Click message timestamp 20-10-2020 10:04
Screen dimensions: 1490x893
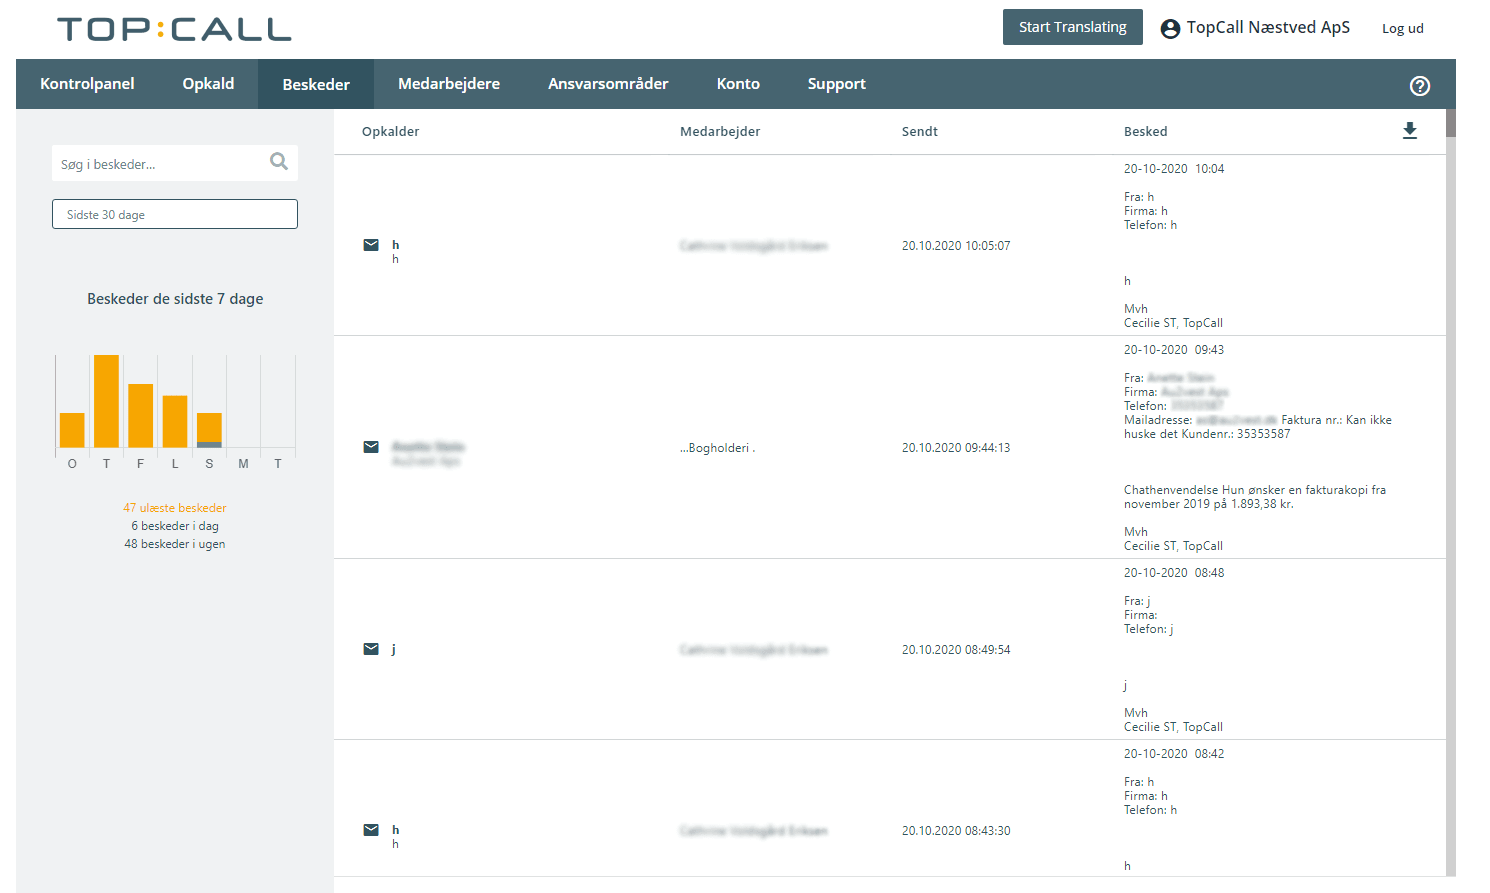pyautogui.click(x=1174, y=169)
